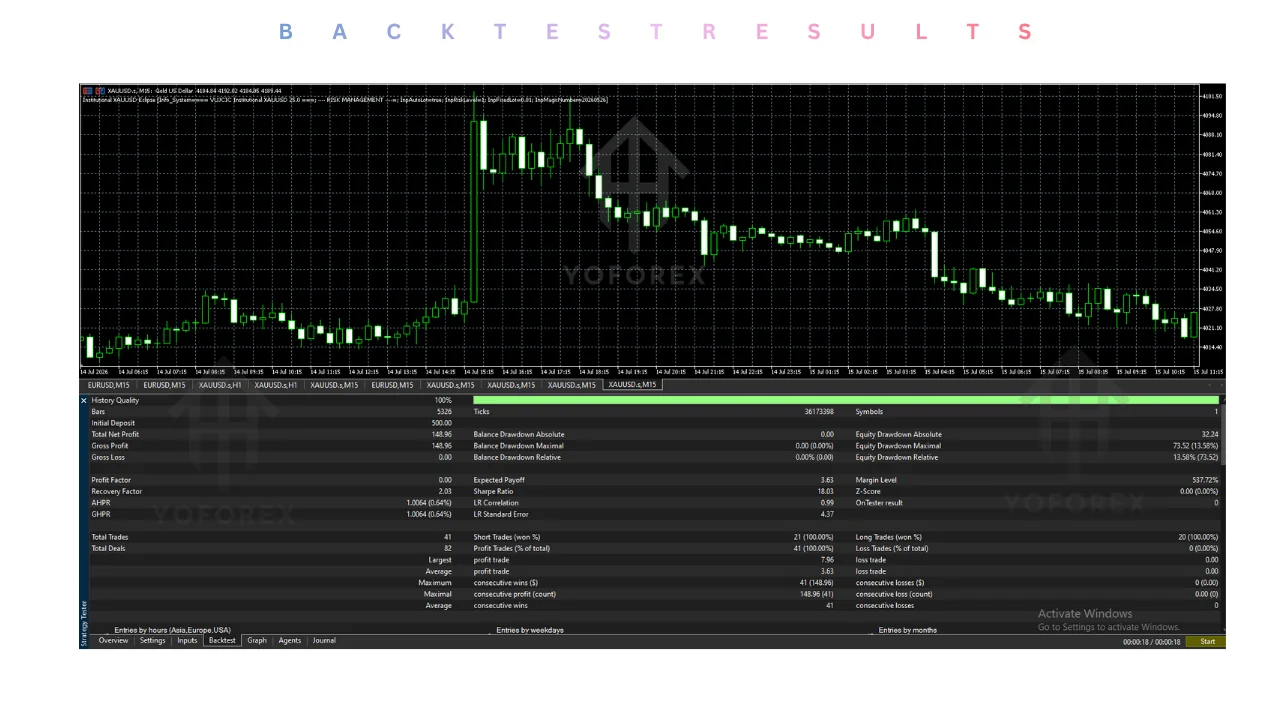
Task: Click the chart's right-hand price scale
Action: [1212, 226]
